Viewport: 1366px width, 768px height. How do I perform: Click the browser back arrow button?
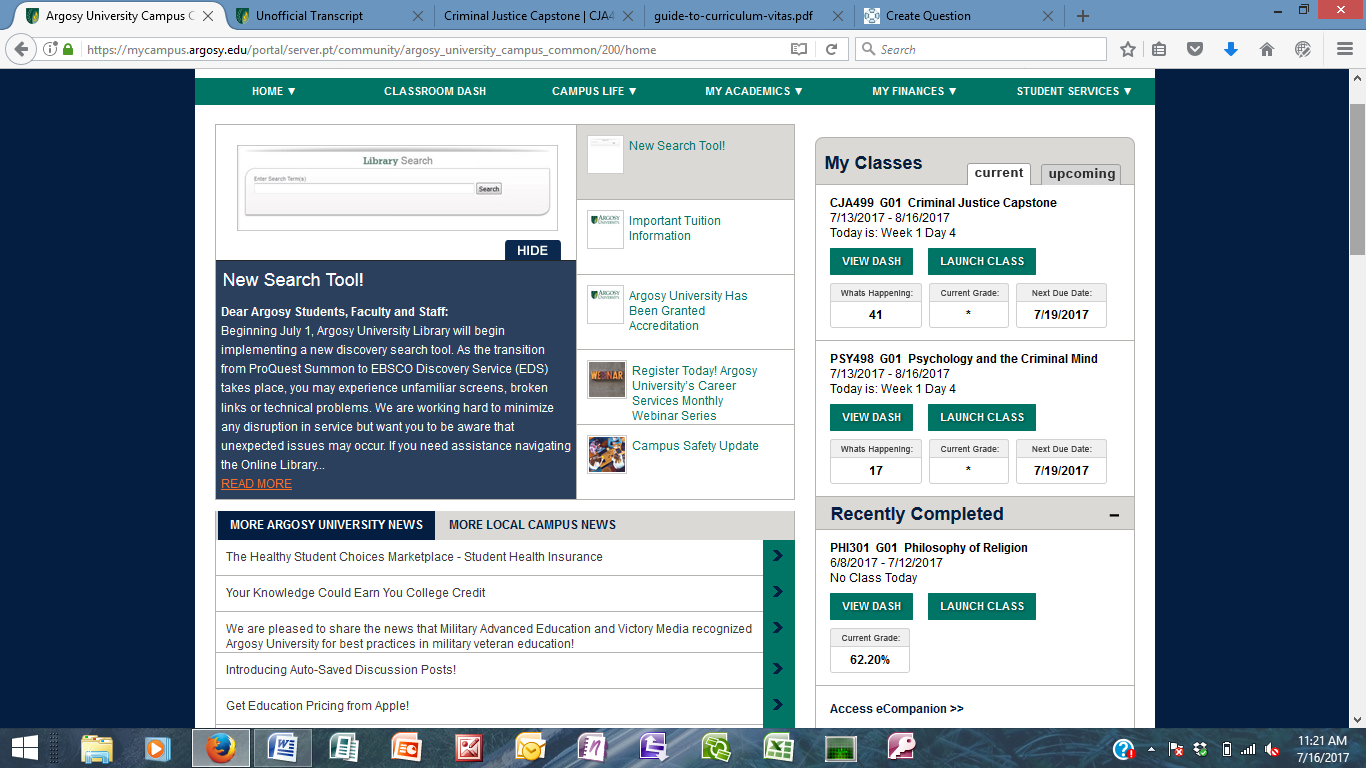click(x=22, y=49)
